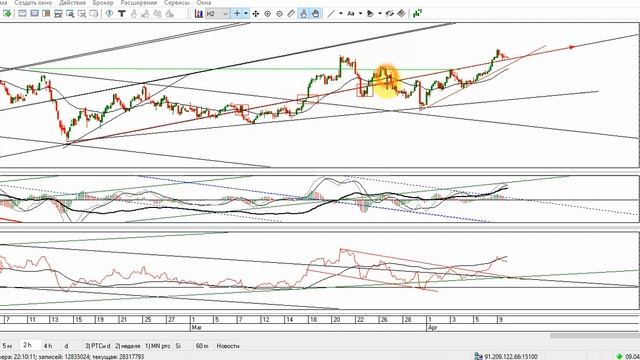640x360 pixels.
Task: Open the Сервисы menu
Action: pos(177,2)
